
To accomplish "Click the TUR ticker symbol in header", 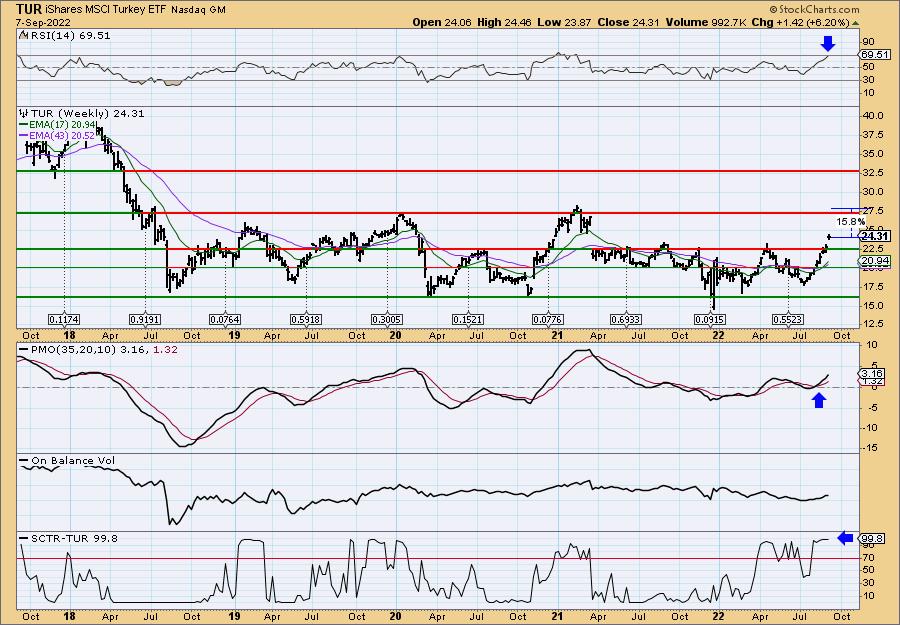I will coord(28,9).
